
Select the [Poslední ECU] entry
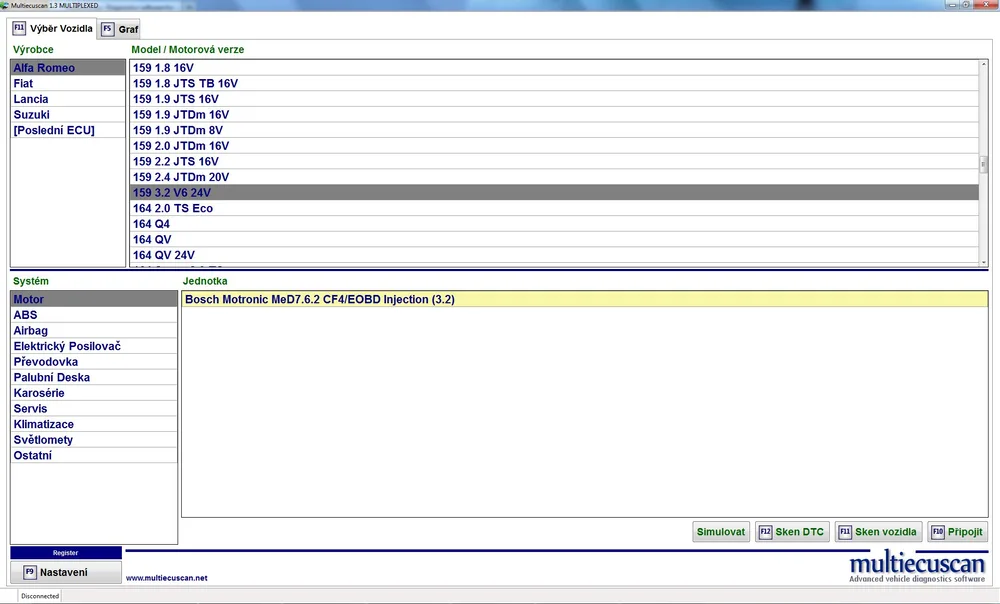[68, 130]
